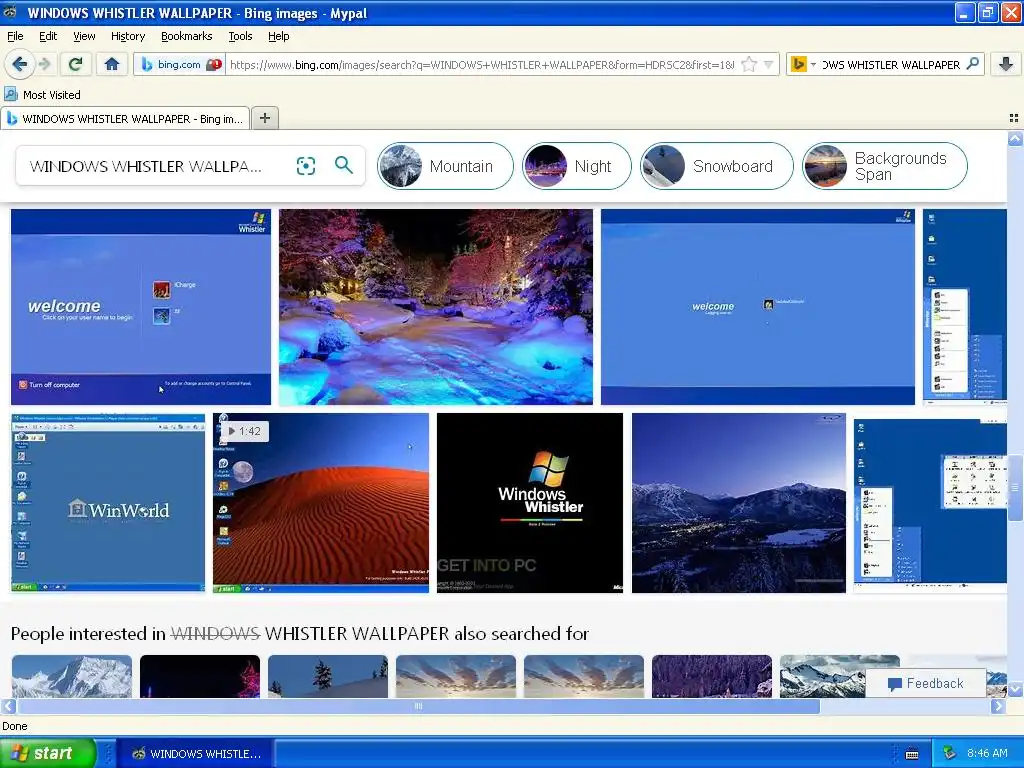Select the WINDOWS WHISTLER WALLPAPER Bing tab
This screenshot has width=1024, height=768.
[125, 118]
